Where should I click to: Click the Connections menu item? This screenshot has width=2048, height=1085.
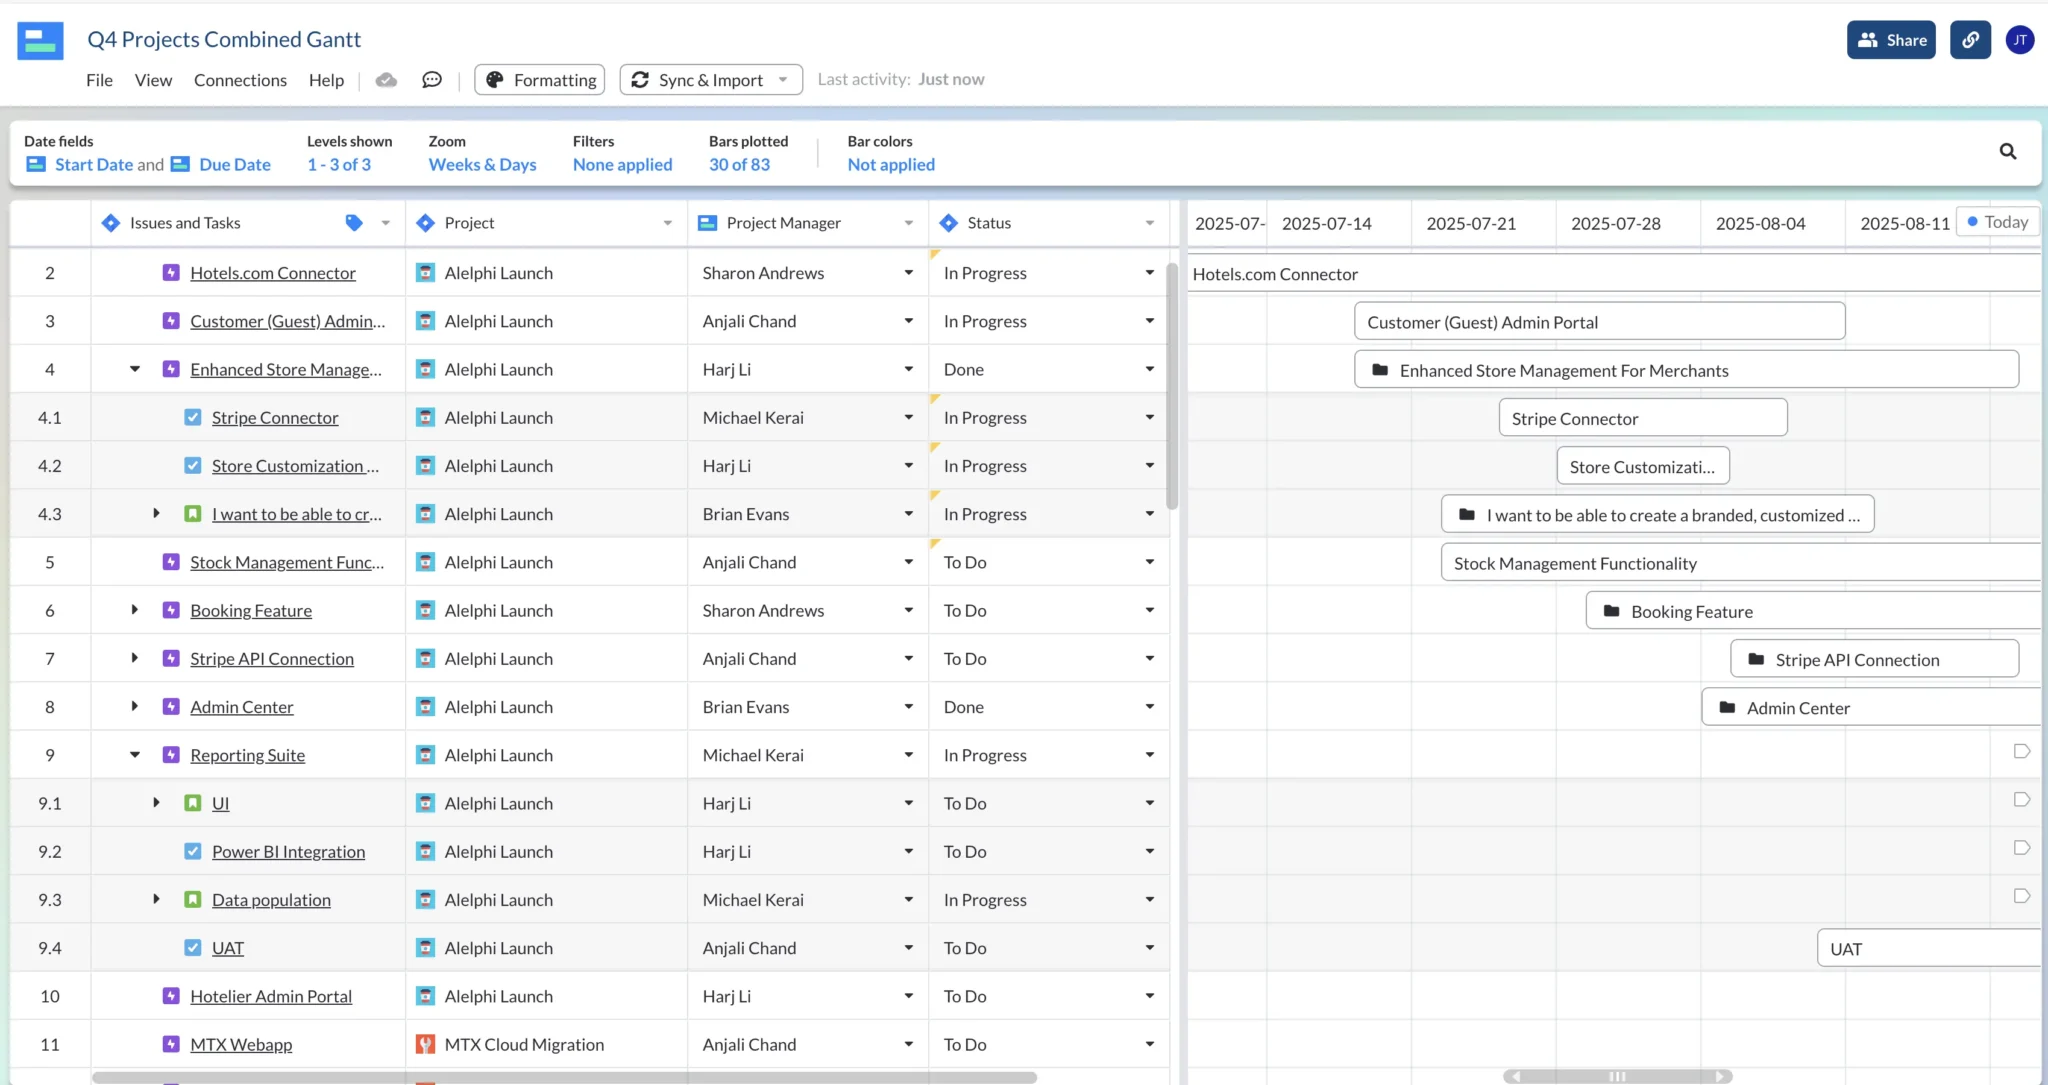(x=240, y=79)
